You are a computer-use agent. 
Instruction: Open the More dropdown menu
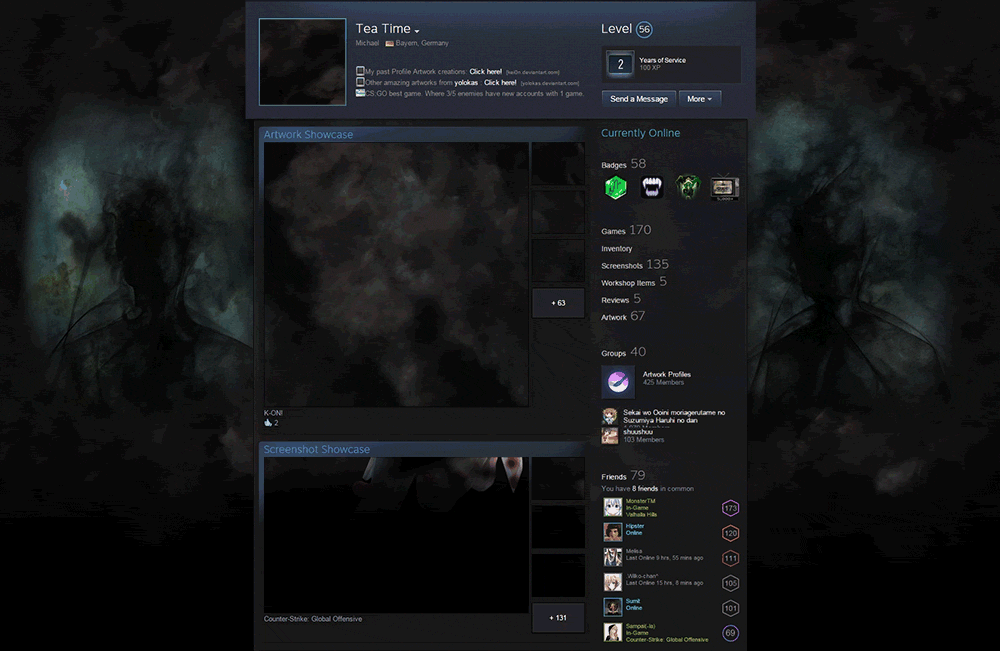pyautogui.click(x=700, y=99)
